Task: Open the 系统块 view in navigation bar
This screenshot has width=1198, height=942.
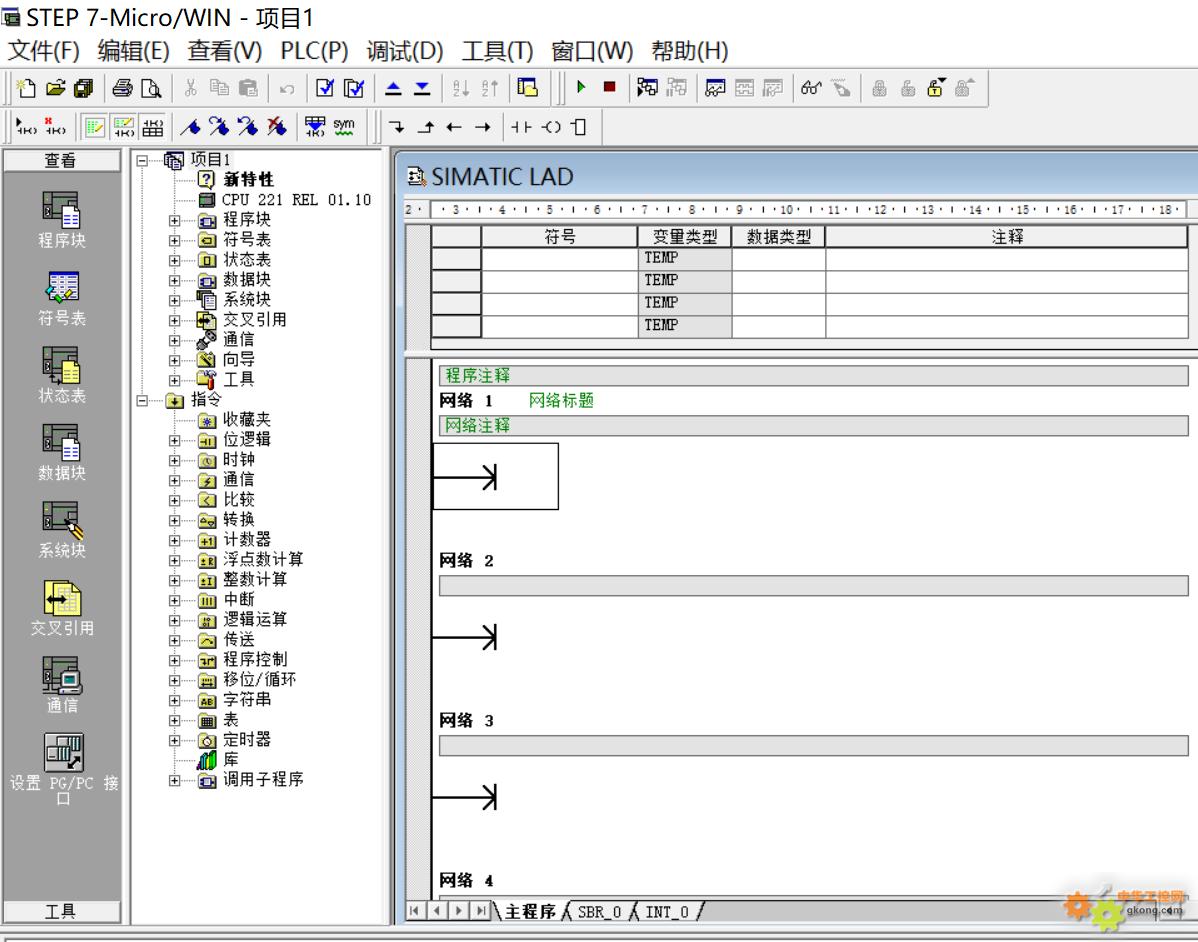Action: (x=61, y=530)
